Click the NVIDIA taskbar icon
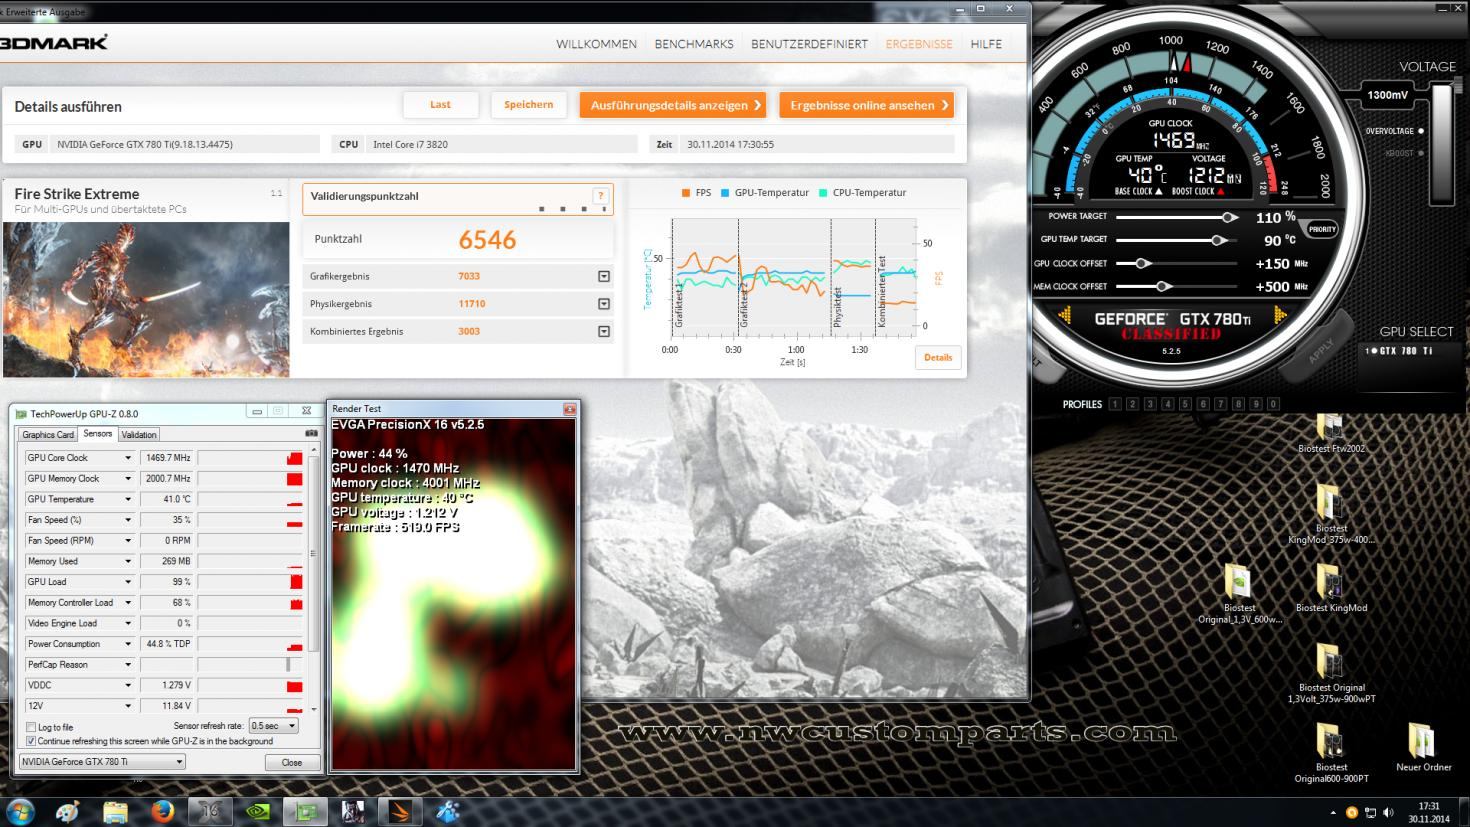This screenshot has width=1470, height=827. click(258, 811)
